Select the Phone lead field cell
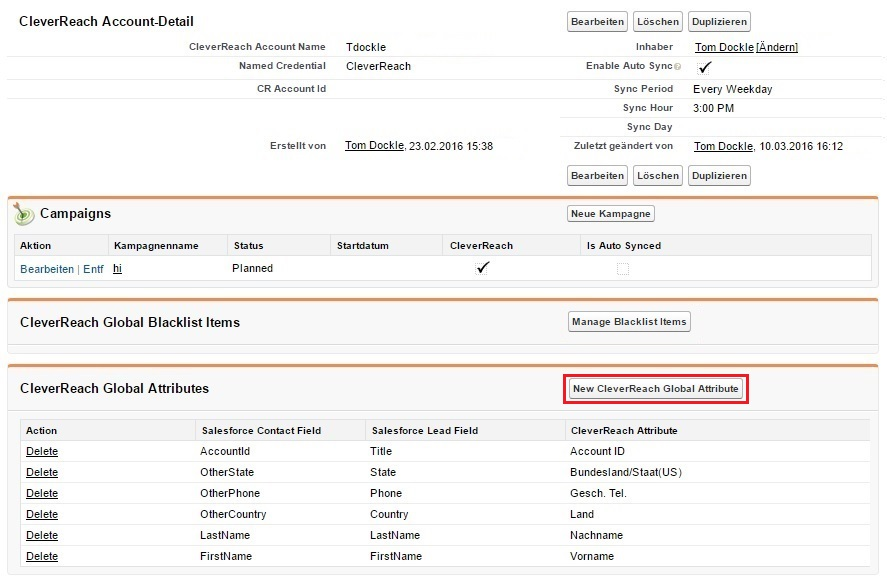Screen dimensions: 887x585 386,493
